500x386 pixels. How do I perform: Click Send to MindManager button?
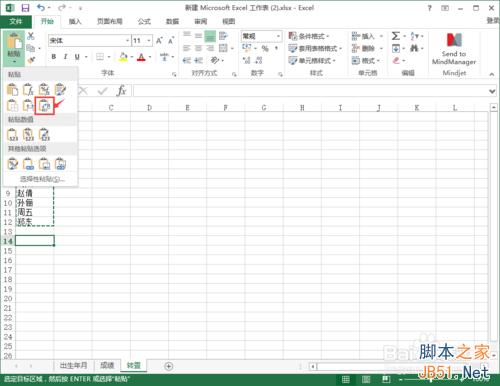click(454, 49)
